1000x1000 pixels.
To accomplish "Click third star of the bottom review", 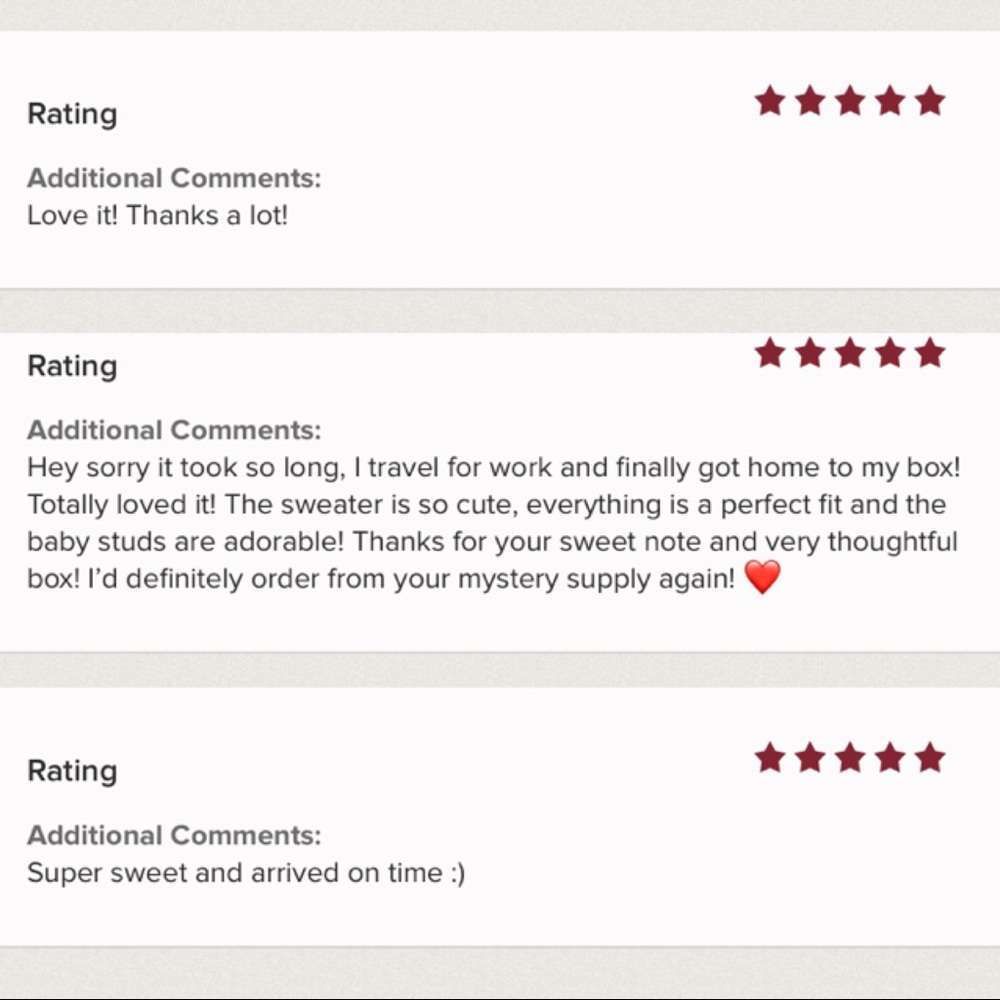I will [850, 758].
